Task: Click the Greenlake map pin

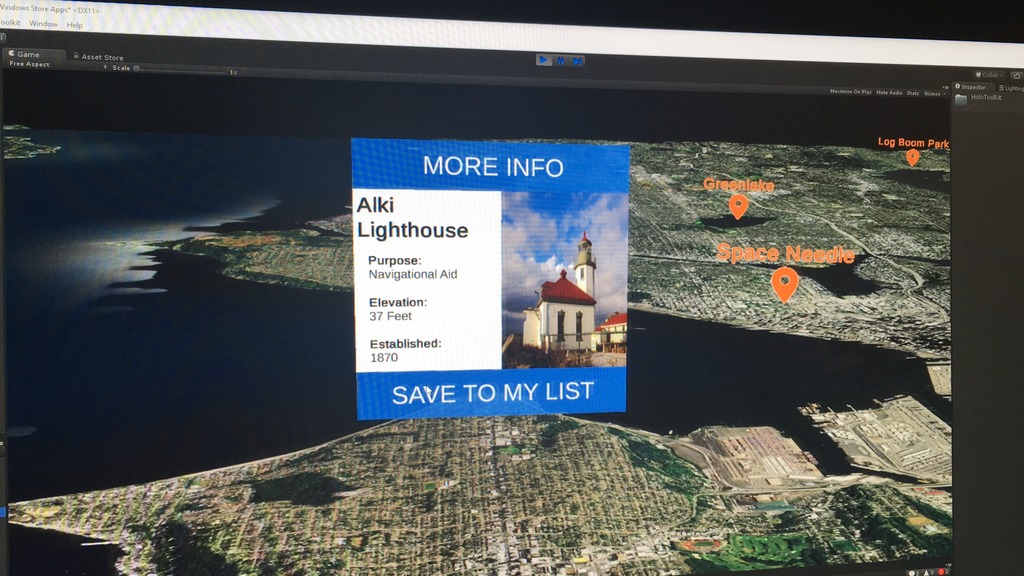Action: tap(738, 207)
